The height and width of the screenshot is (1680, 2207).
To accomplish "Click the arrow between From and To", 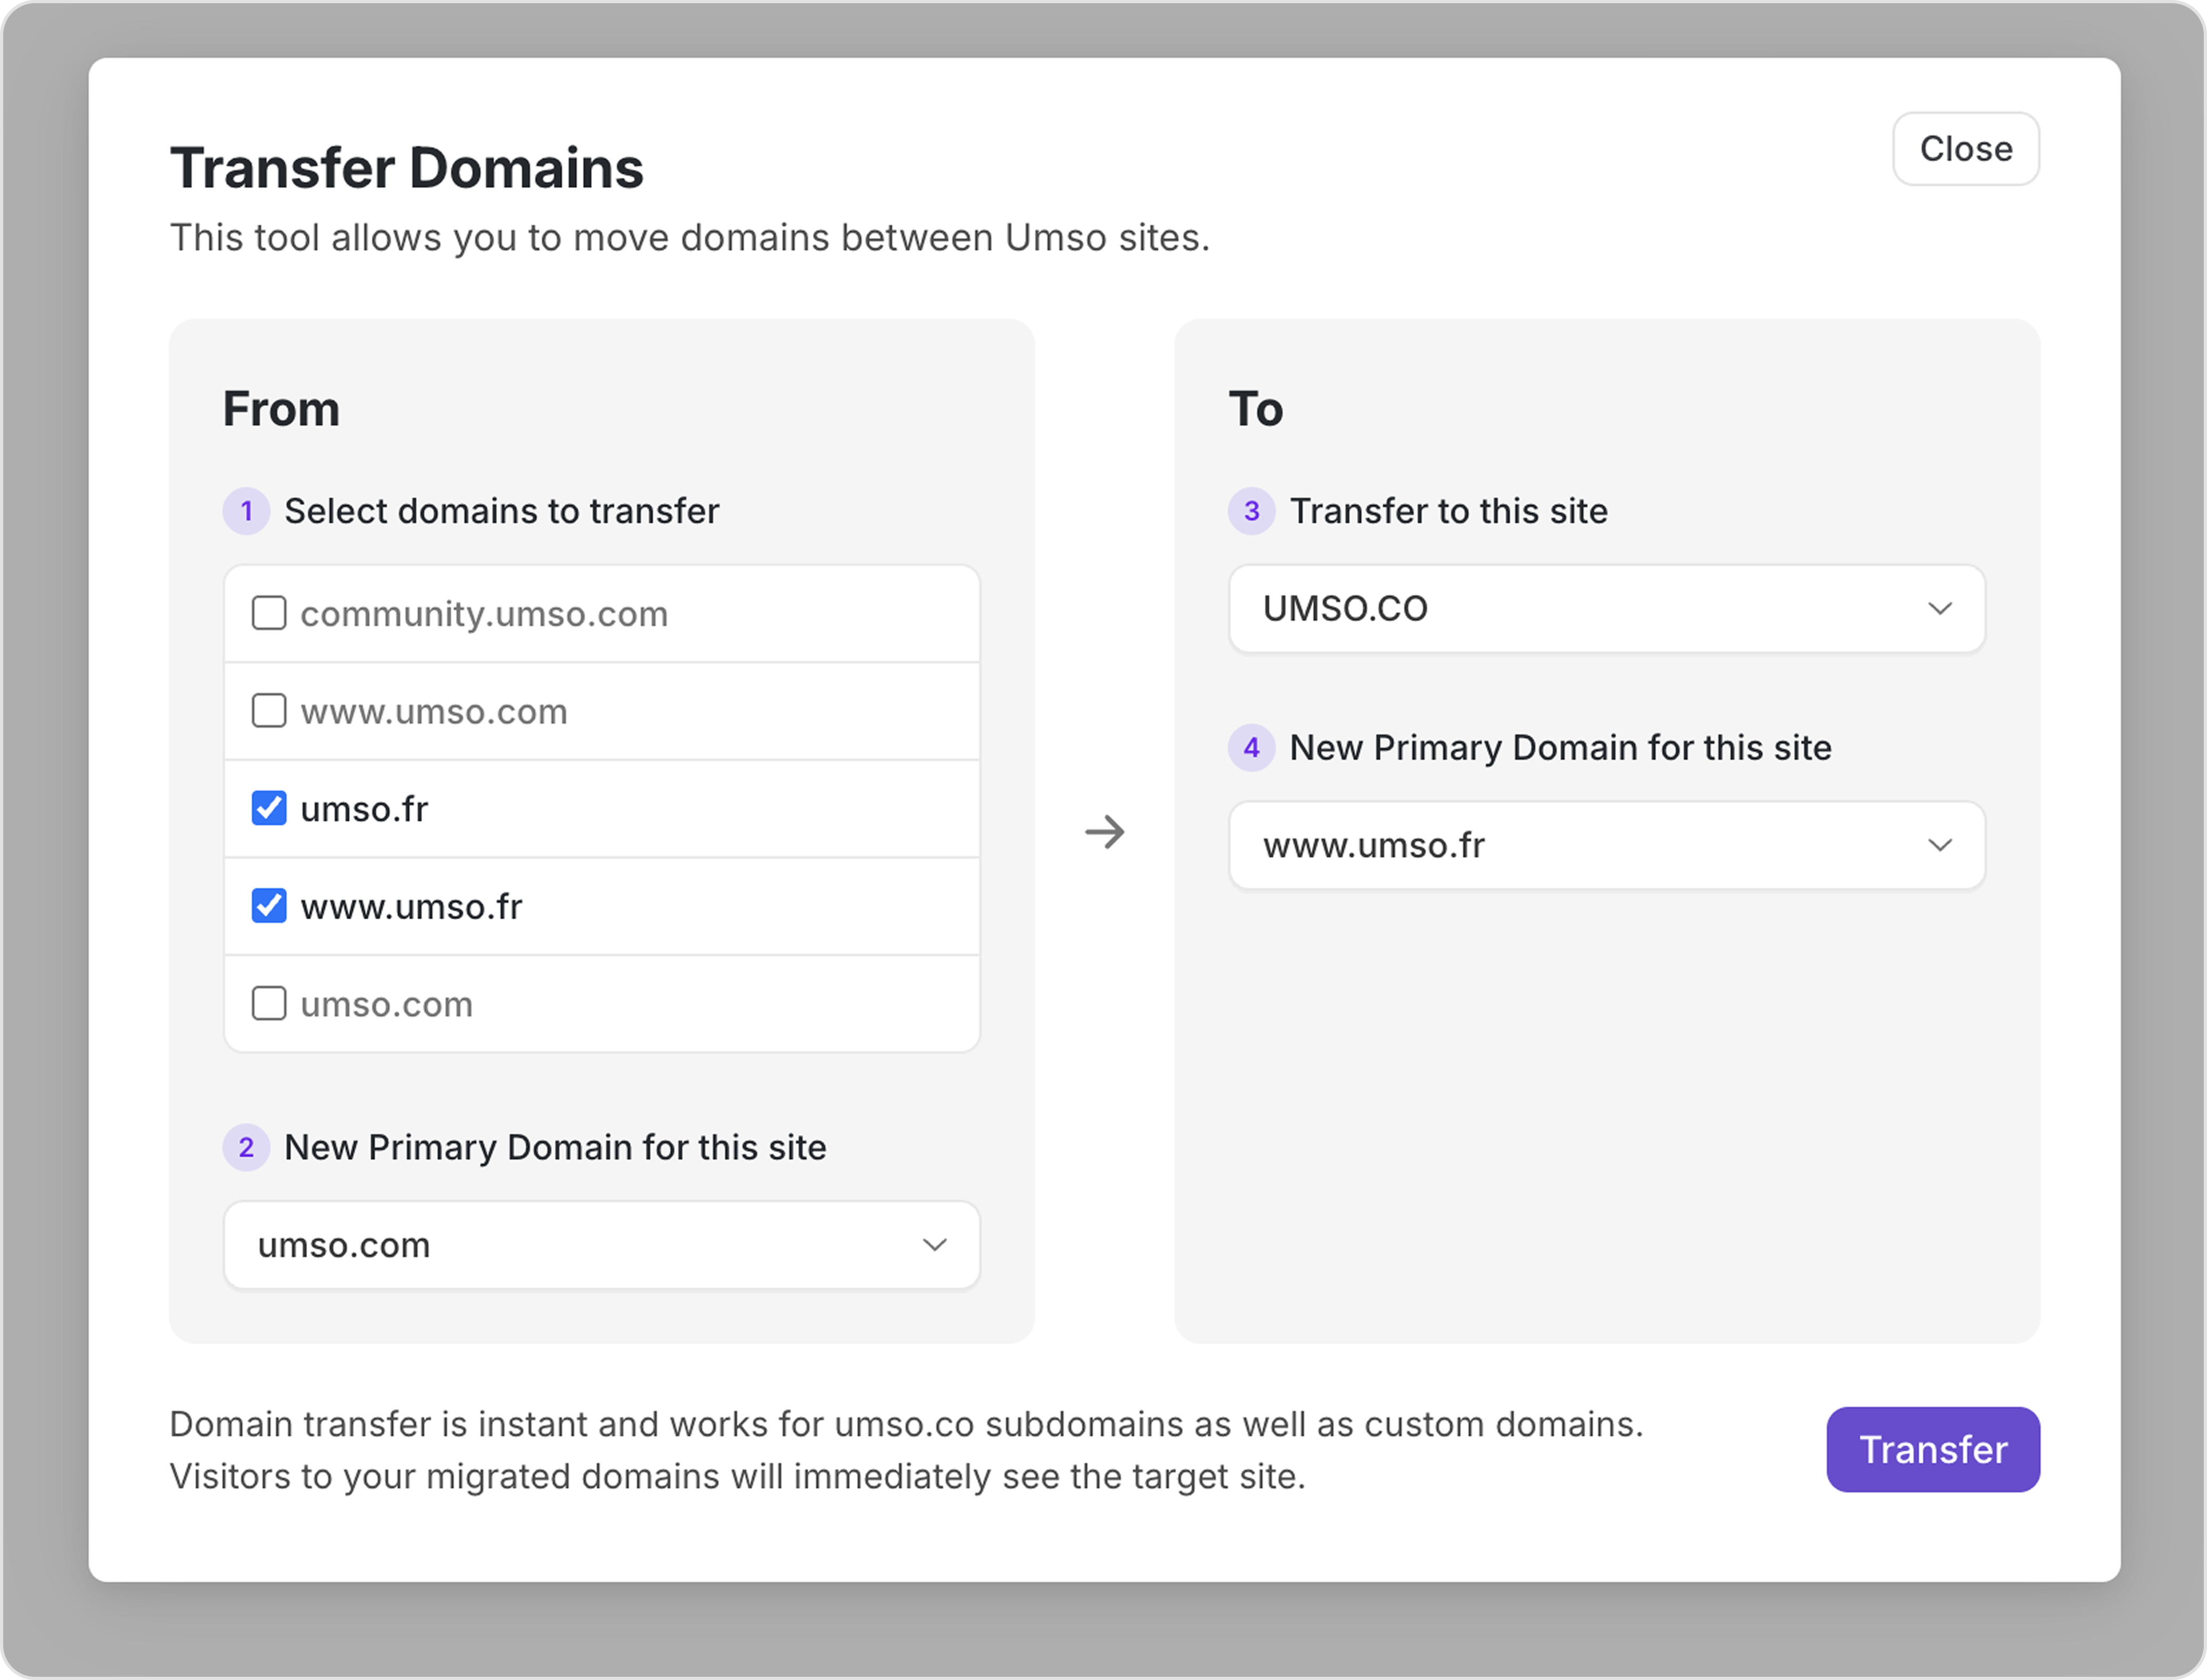I will [x=1105, y=832].
